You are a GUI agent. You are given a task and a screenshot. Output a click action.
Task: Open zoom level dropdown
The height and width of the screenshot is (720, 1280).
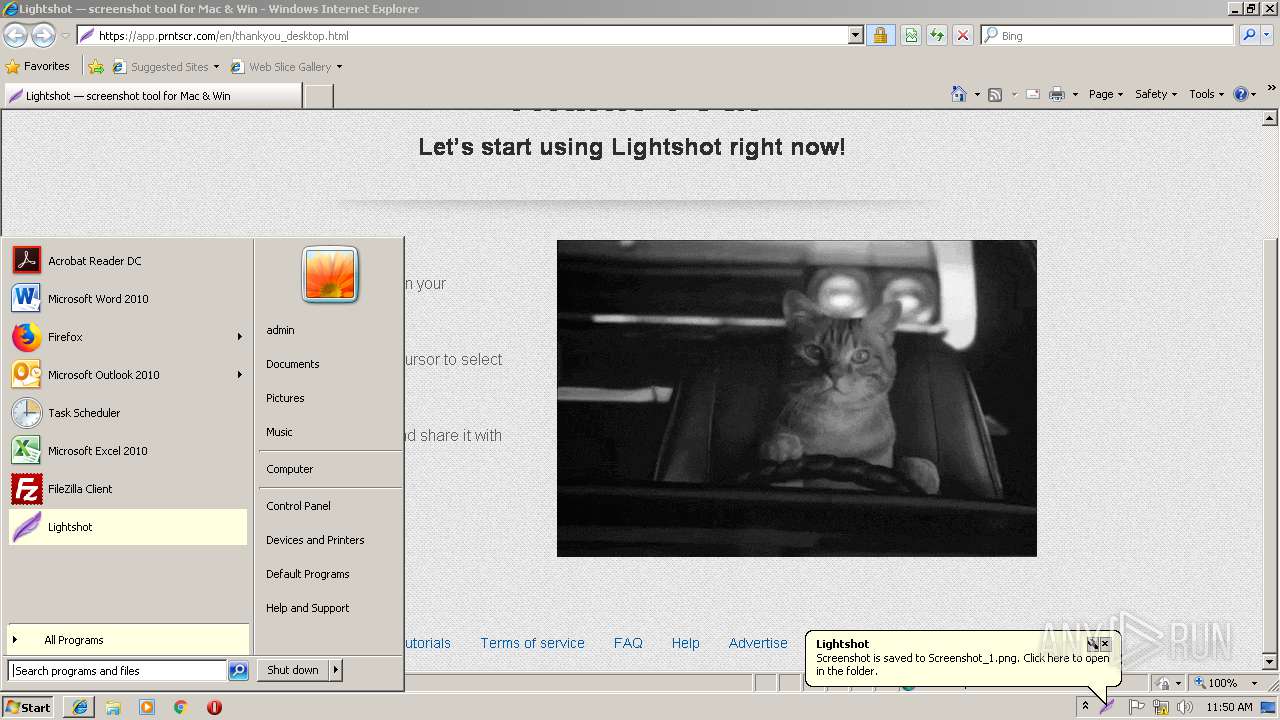click(x=1254, y=683)
